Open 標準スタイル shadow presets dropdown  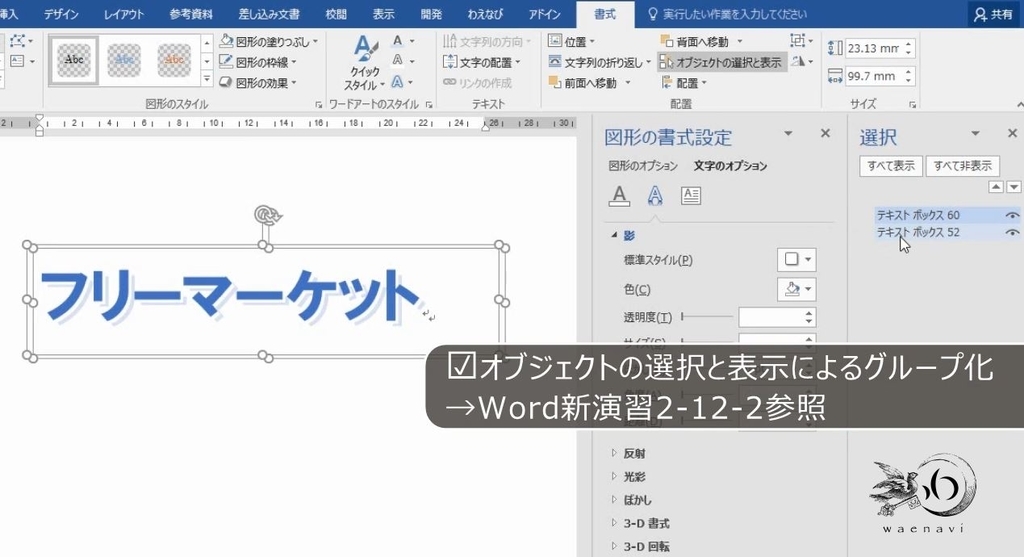tap(796, 259)
